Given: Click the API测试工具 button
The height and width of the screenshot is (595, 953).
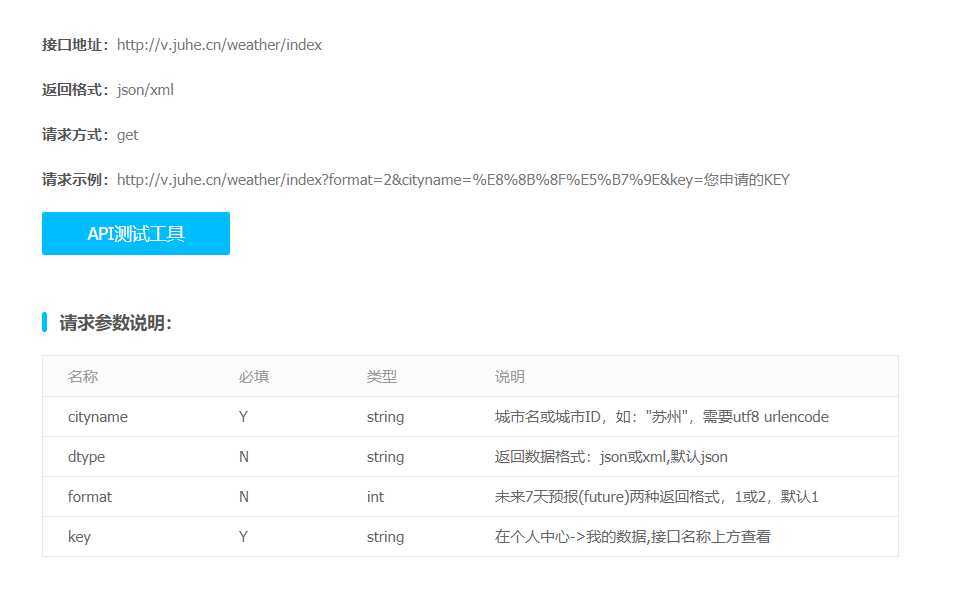Looking at the screenshot, I should (136, 233).
